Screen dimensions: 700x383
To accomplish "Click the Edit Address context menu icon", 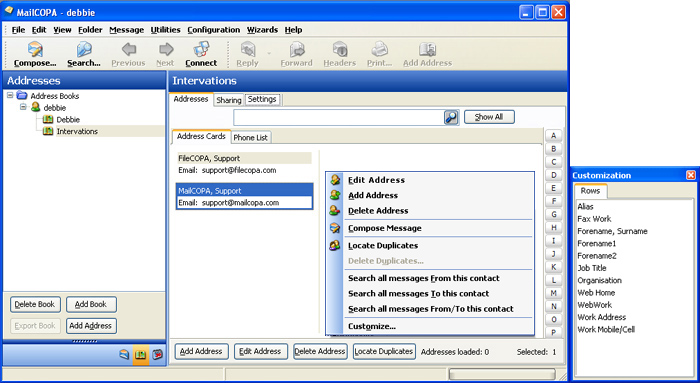I will coord(335,180).
